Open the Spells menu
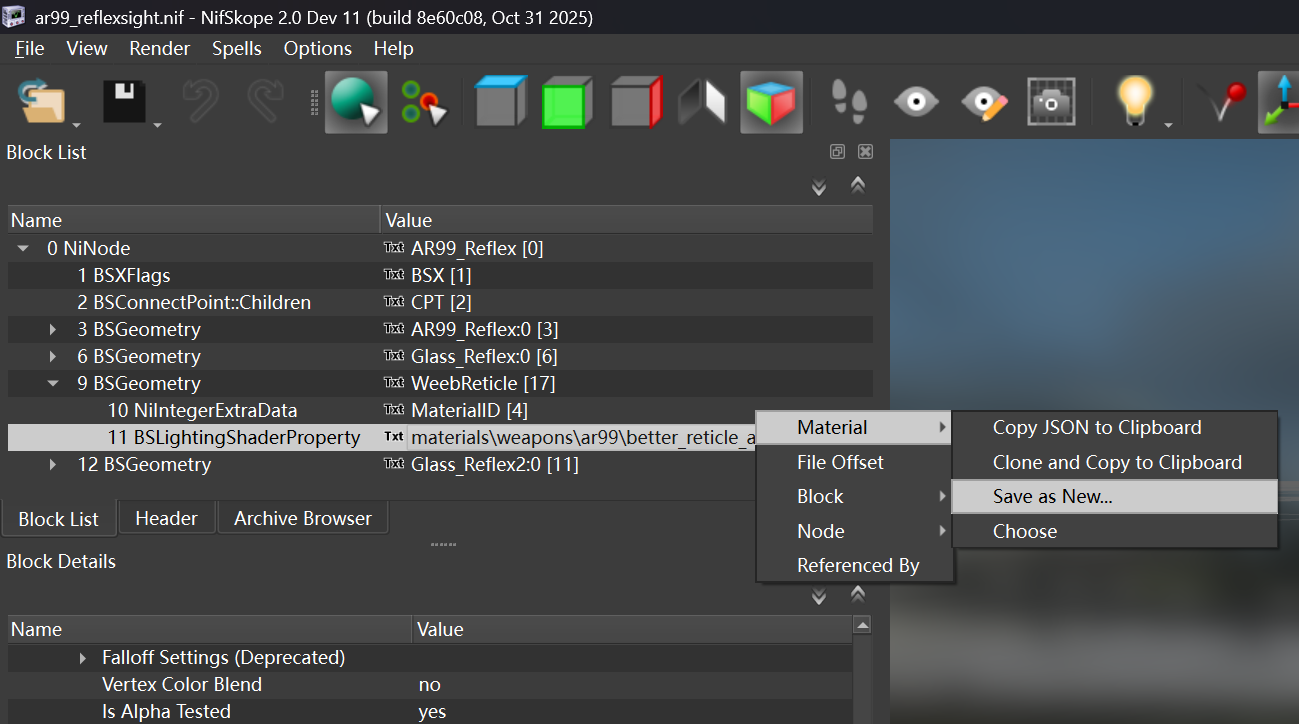 (237, 48)
